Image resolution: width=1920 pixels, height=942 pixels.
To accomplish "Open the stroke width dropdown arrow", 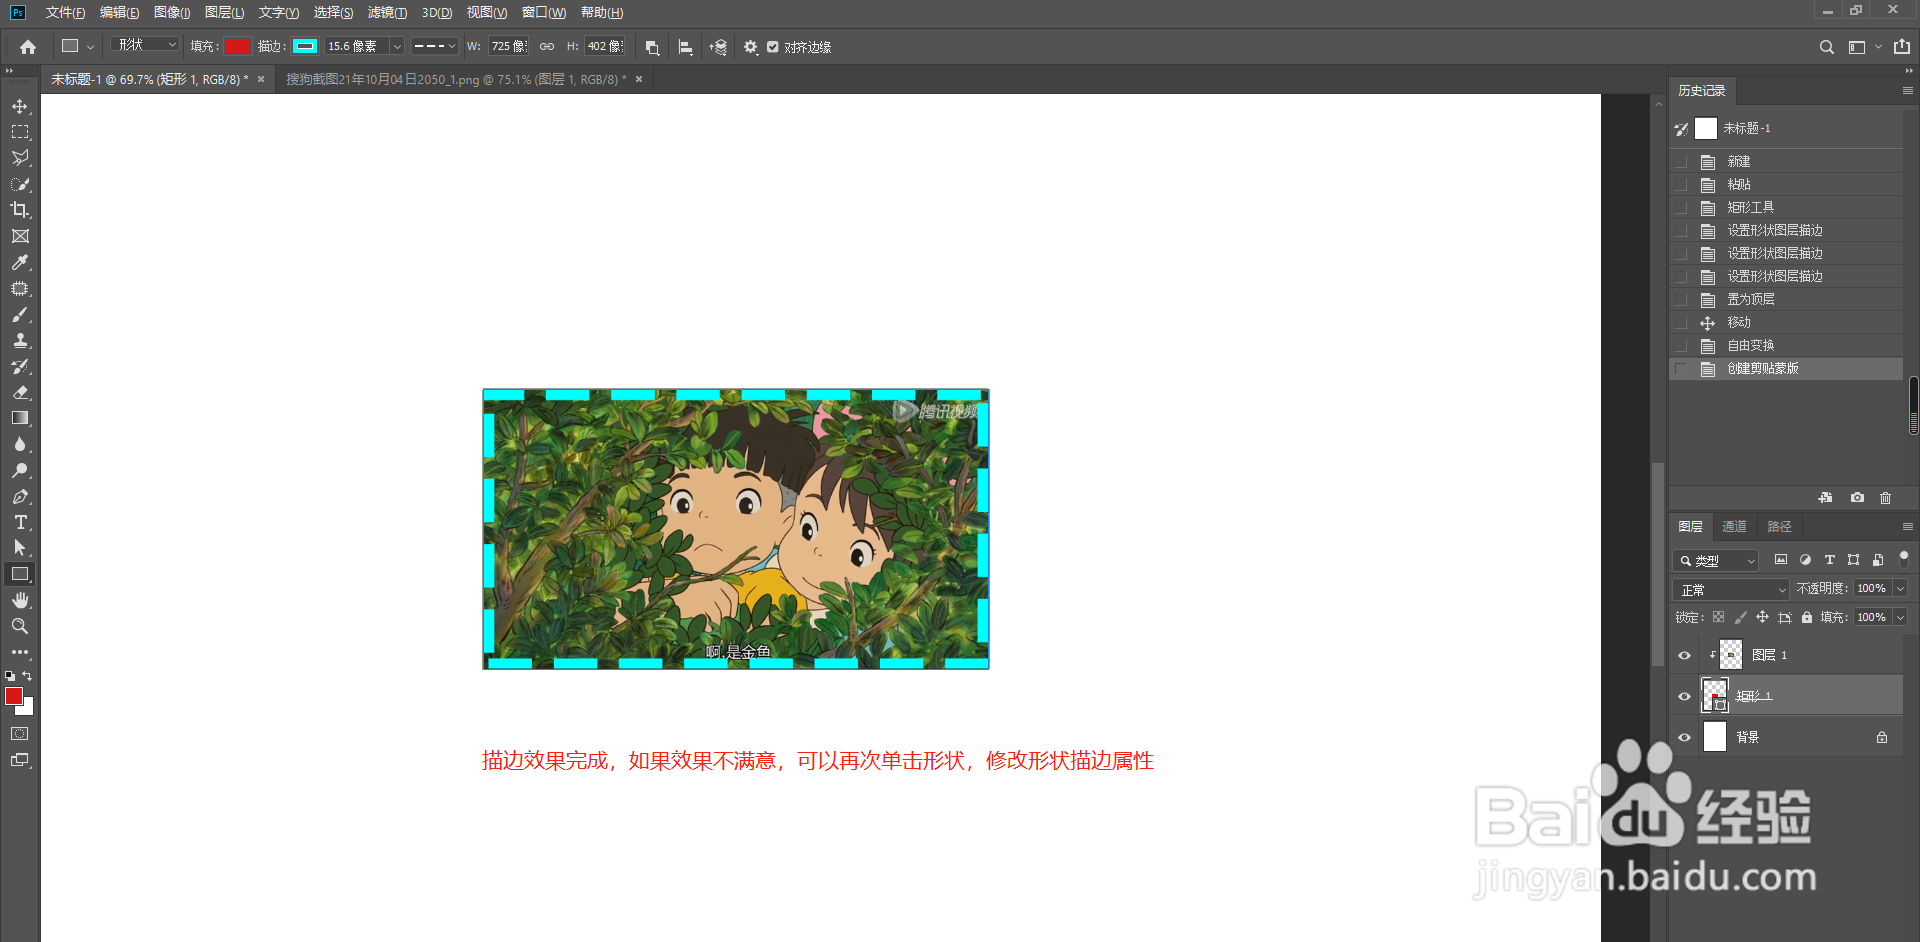I will coord(397,47).
